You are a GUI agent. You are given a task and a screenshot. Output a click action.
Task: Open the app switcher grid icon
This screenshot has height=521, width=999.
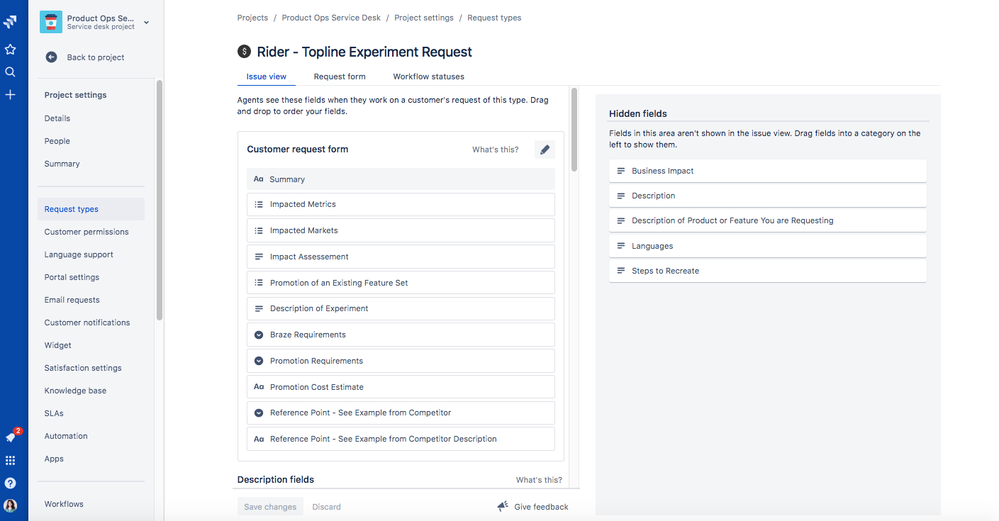(10, 460)
